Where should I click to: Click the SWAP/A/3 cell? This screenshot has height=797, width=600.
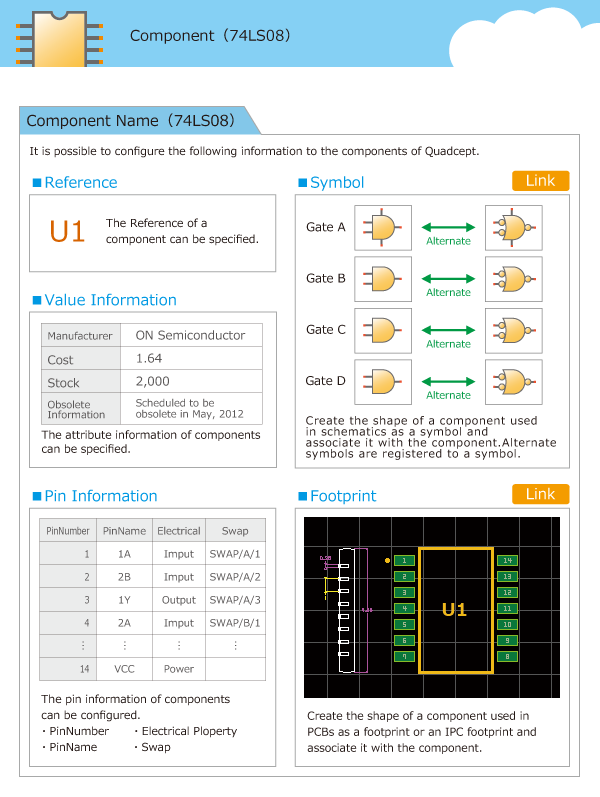pyautogui.click(x=235, y=600)
